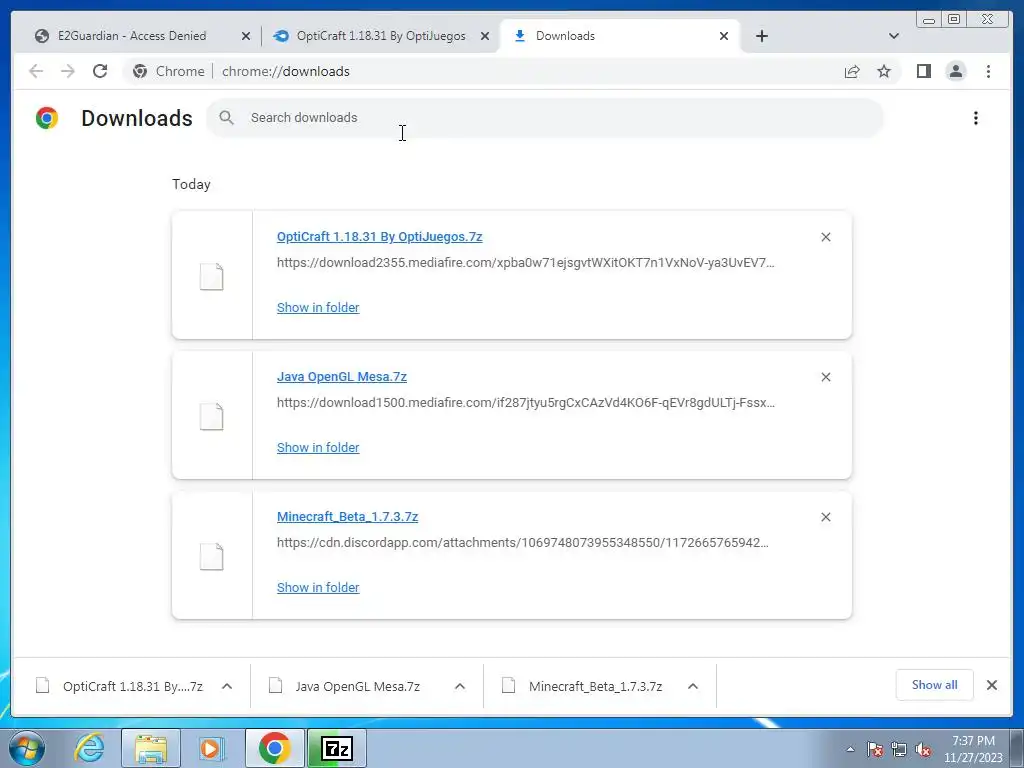Reload the page with the refresh icon
This screenshot has width=1024, height=768.
pyautogui.click(x=100, y=71)
